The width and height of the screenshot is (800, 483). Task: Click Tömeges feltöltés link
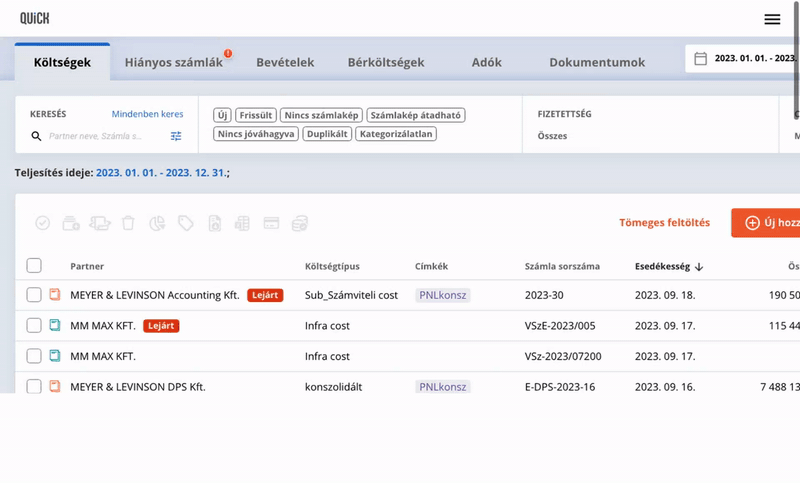click(665, 222)
